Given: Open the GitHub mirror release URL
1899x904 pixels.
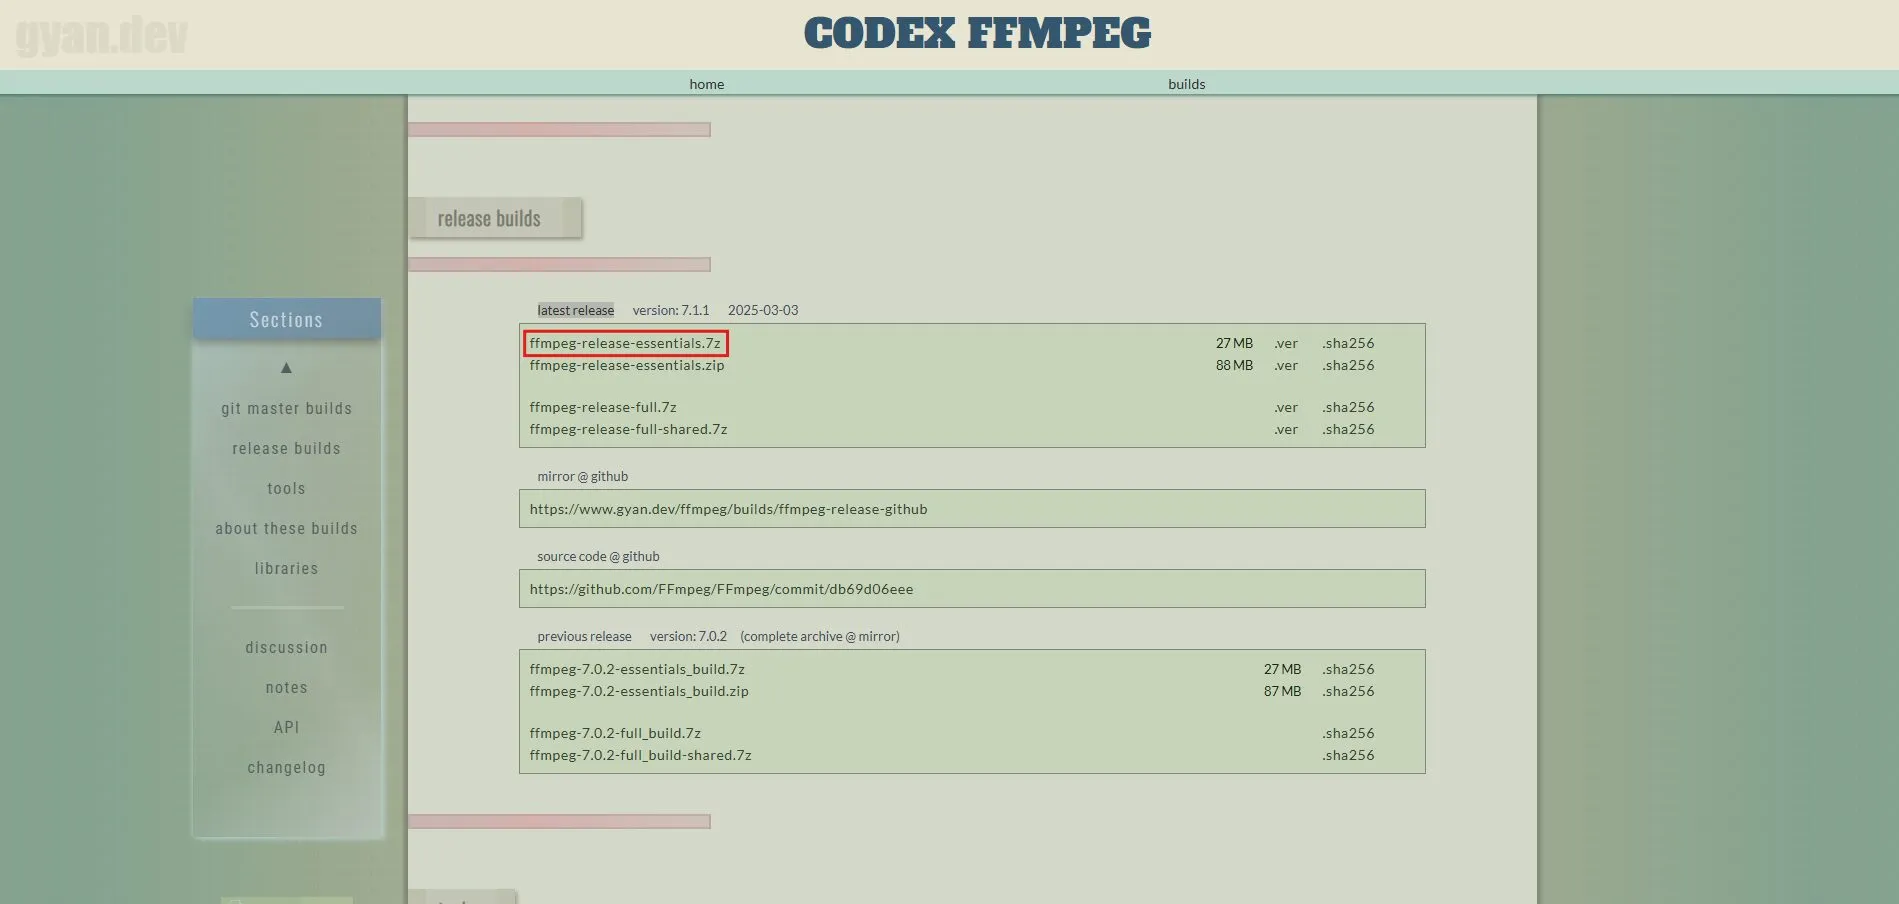Looking at the screenshot, I should [x=728, y=509].
